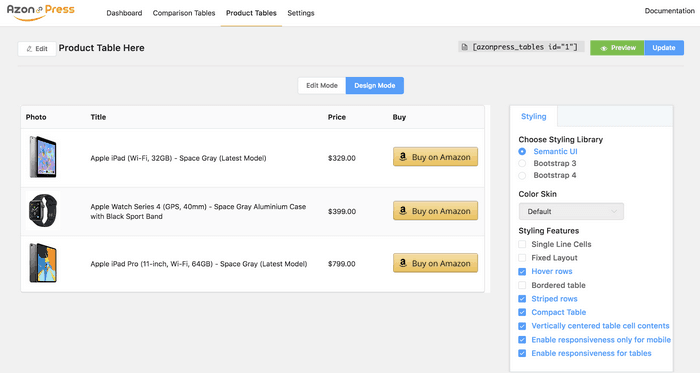Switch to the Styling tab
The image size is (700, 373).
(533, 116)
